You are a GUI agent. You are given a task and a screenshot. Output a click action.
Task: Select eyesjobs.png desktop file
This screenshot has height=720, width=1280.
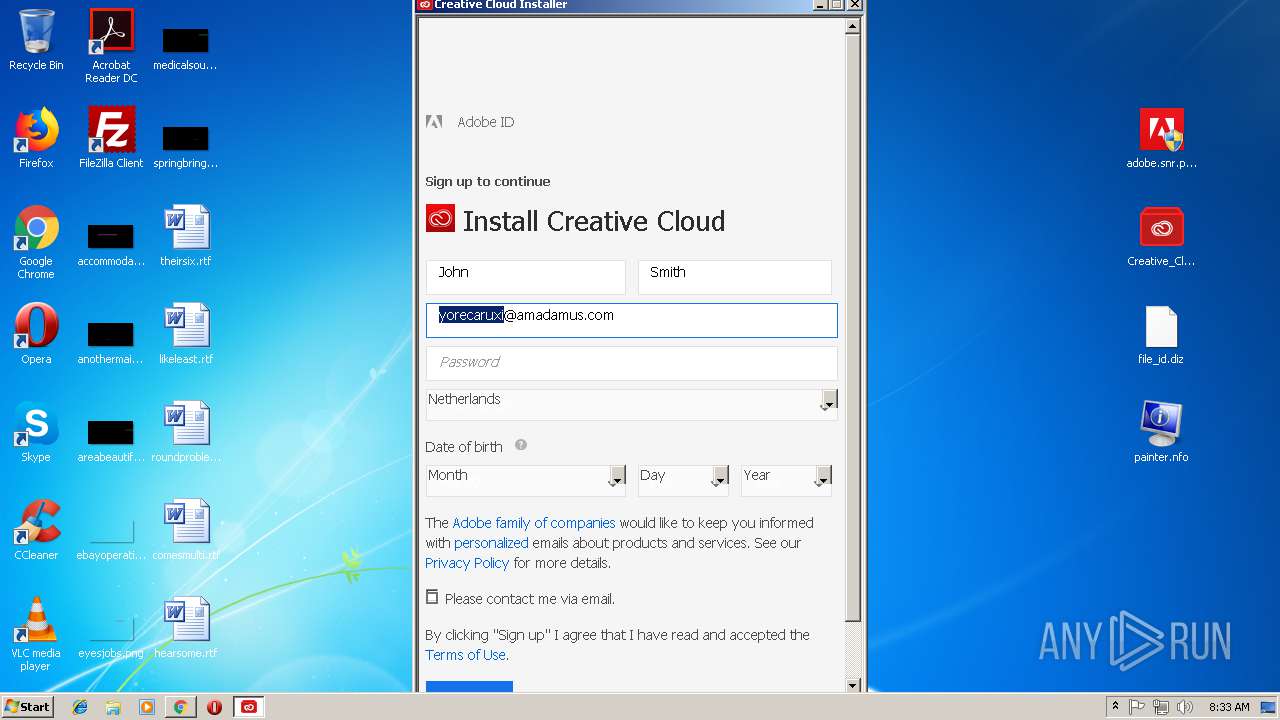coord(111,636)
